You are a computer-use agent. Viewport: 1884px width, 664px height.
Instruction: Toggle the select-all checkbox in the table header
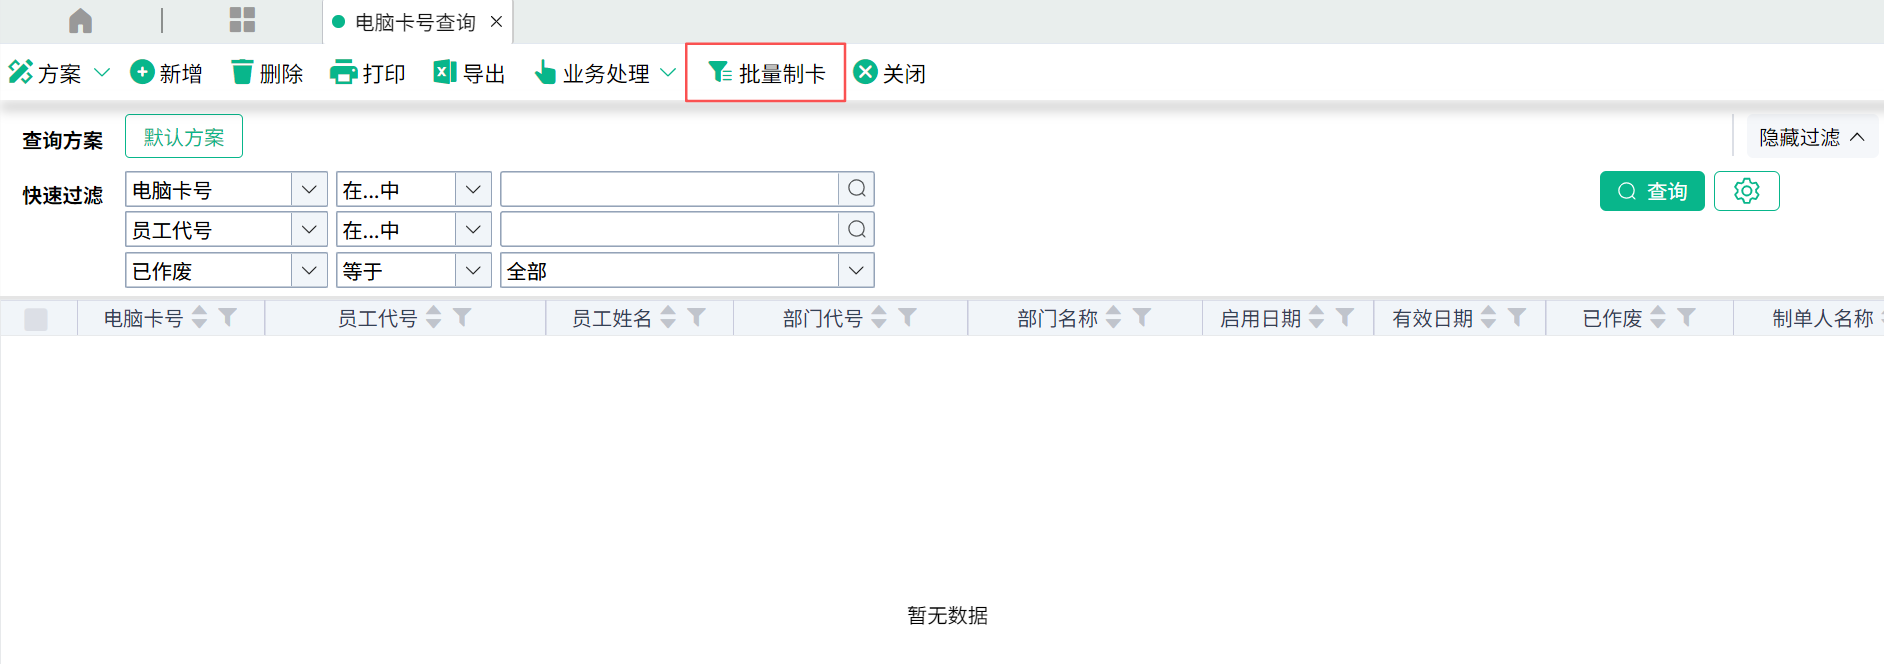click(x=36, y=319)
